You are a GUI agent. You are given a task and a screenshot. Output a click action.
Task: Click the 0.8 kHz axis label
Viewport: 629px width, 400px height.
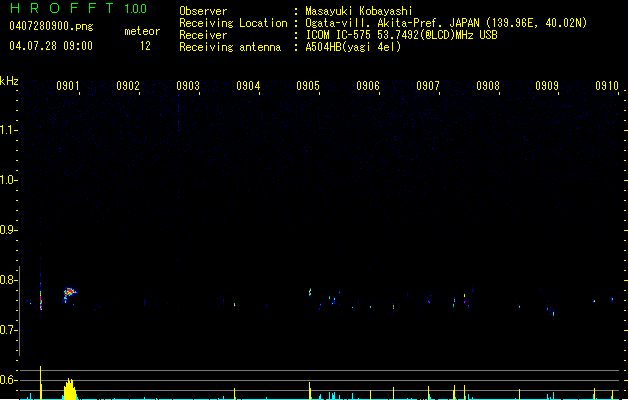[8, 280]
